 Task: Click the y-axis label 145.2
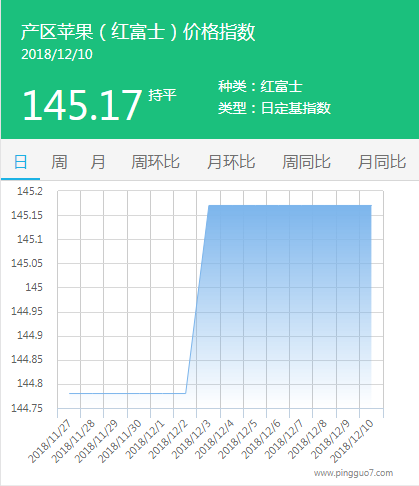click(x=30, y=191)
